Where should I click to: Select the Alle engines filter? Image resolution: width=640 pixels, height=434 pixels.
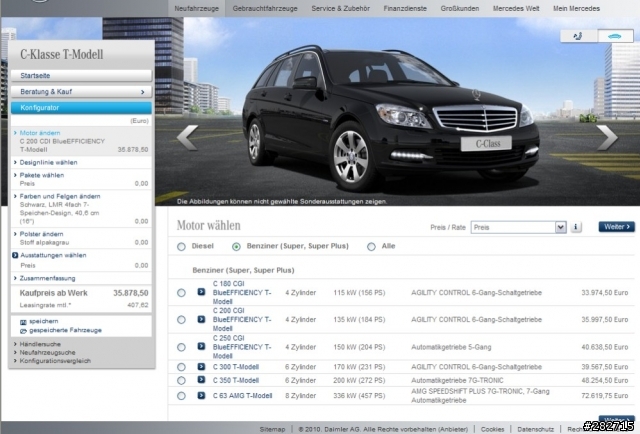click(371, 247)
